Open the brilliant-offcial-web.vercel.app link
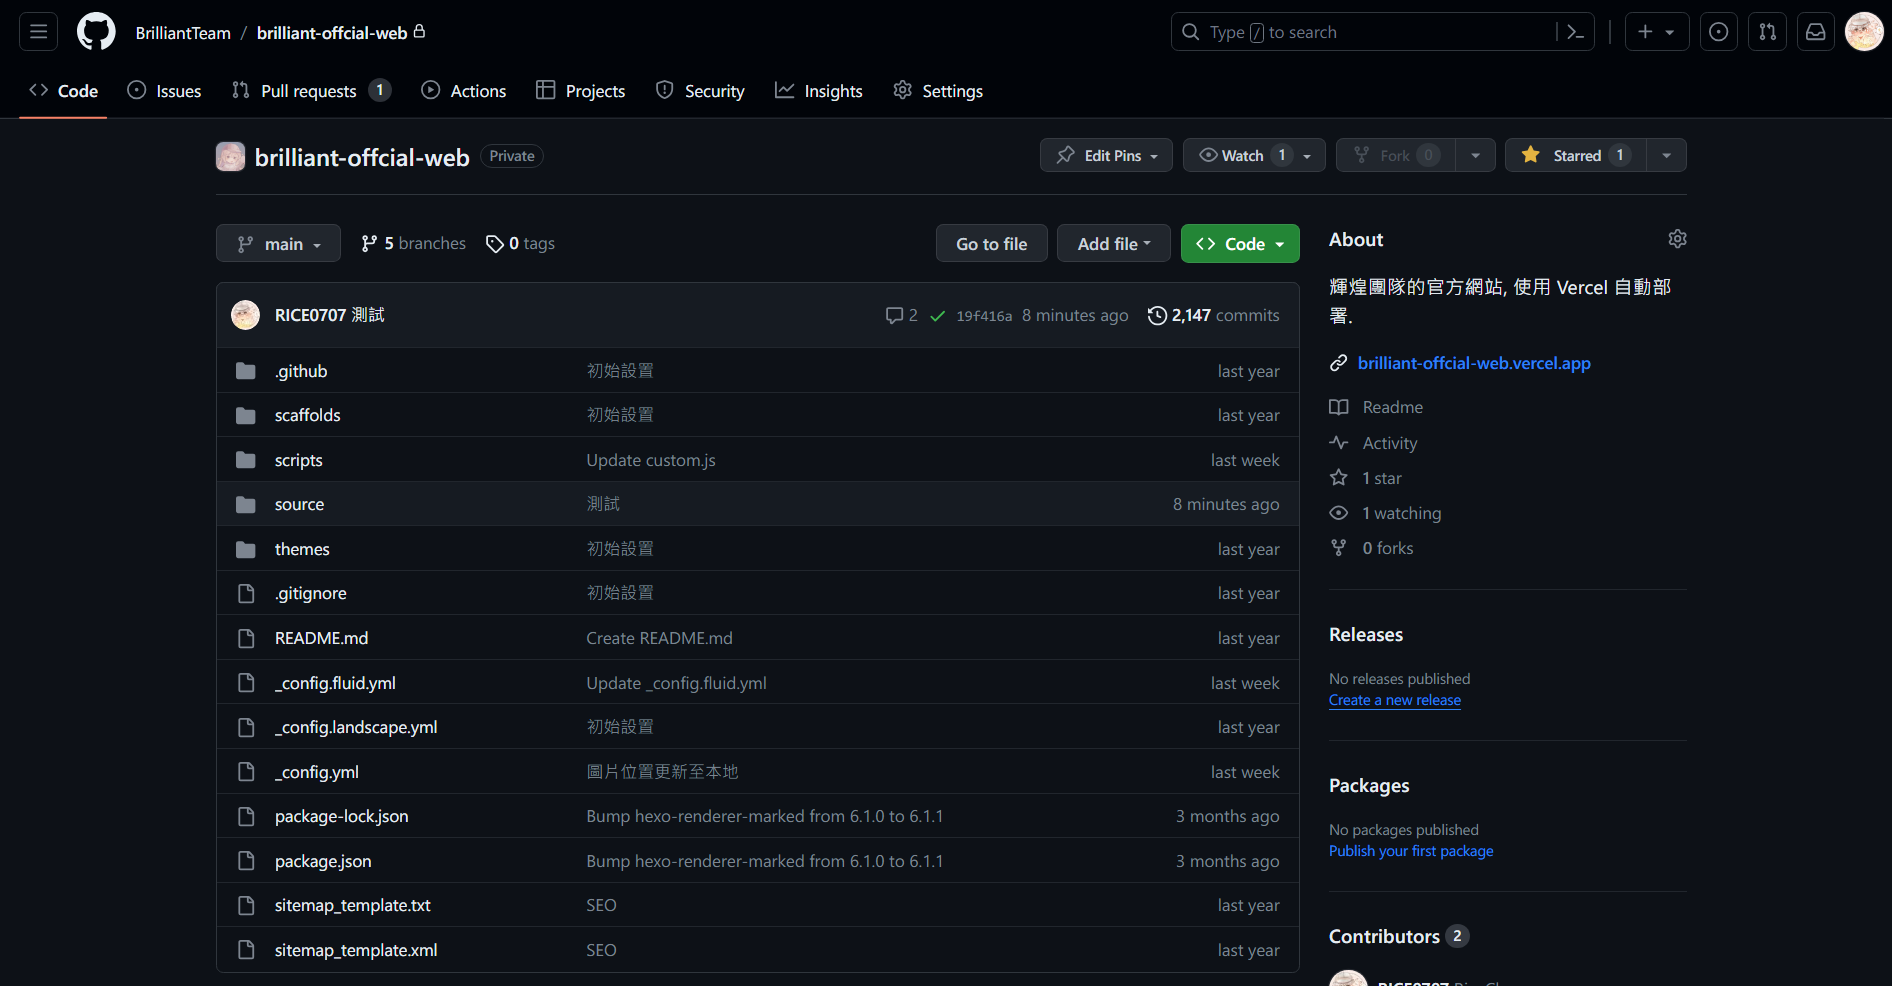 (1474, 363)
